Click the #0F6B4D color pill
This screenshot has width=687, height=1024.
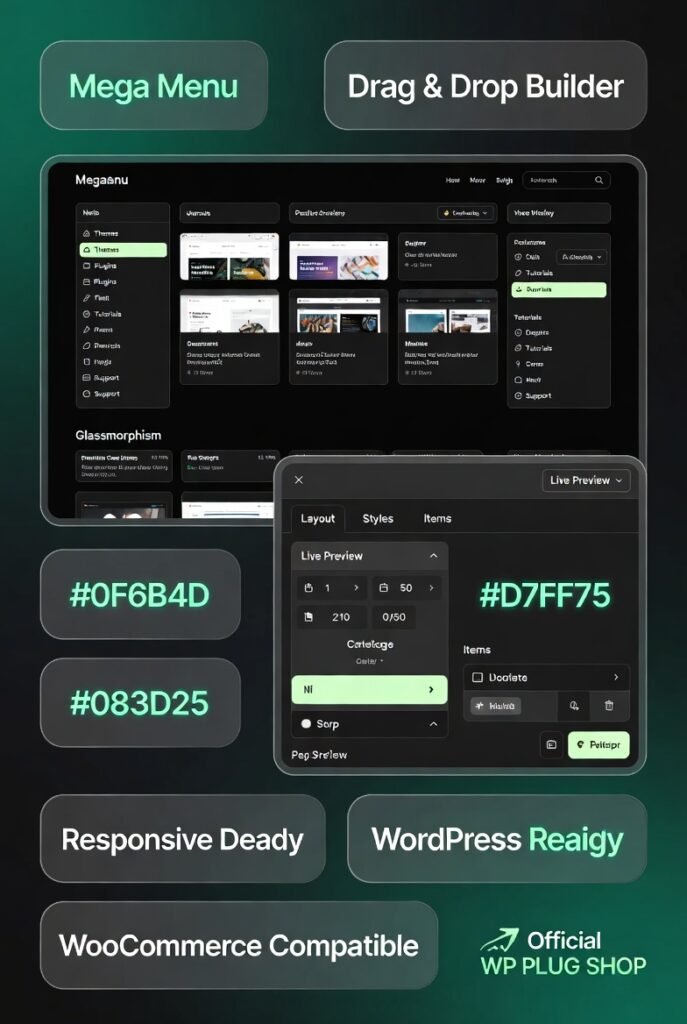click(x=140, y=594)
